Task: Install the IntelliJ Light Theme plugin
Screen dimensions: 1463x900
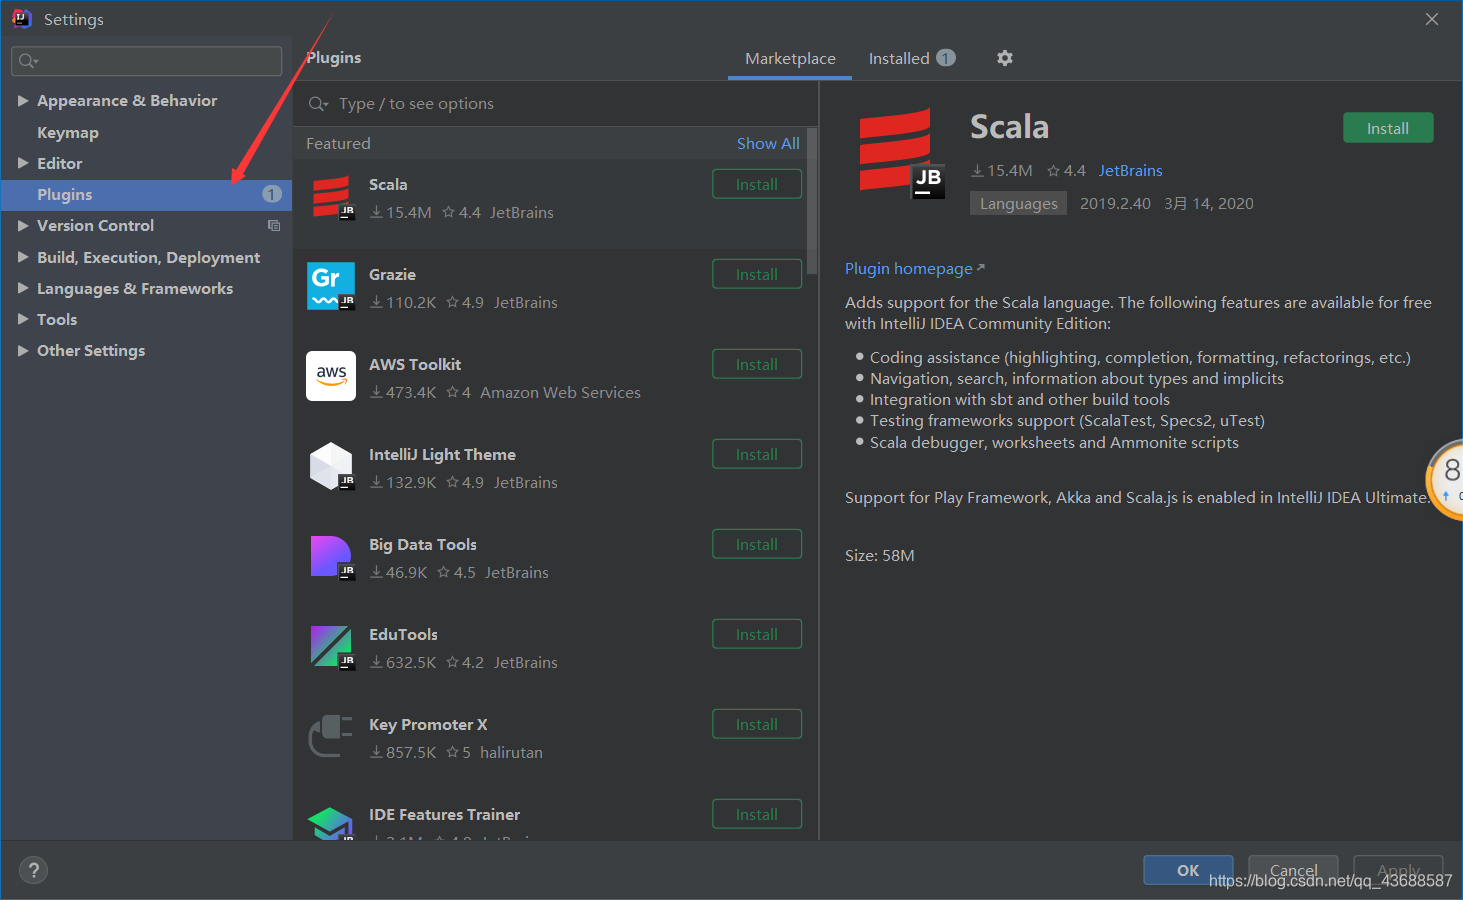Action: (x=757, y=454)
